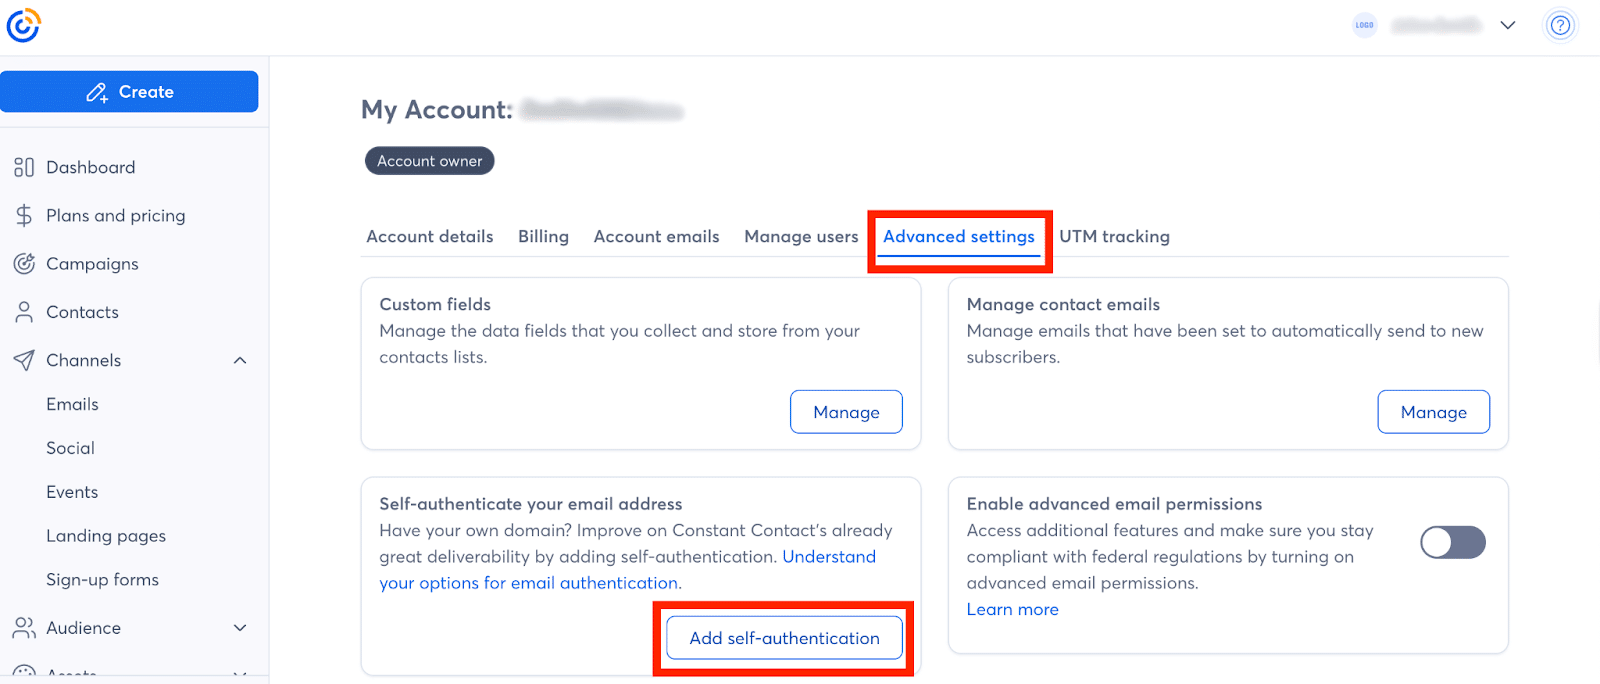
Task: Click the Constant Contact logo icon
Action: click(23, 25)
